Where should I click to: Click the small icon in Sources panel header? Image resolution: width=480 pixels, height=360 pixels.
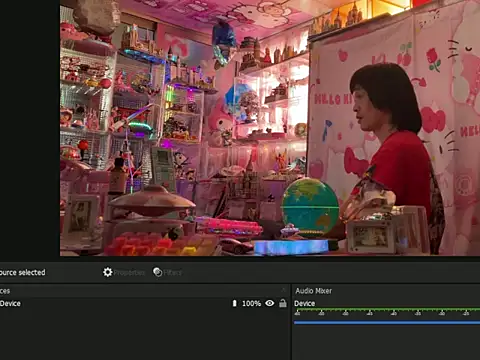click(284, 290)
